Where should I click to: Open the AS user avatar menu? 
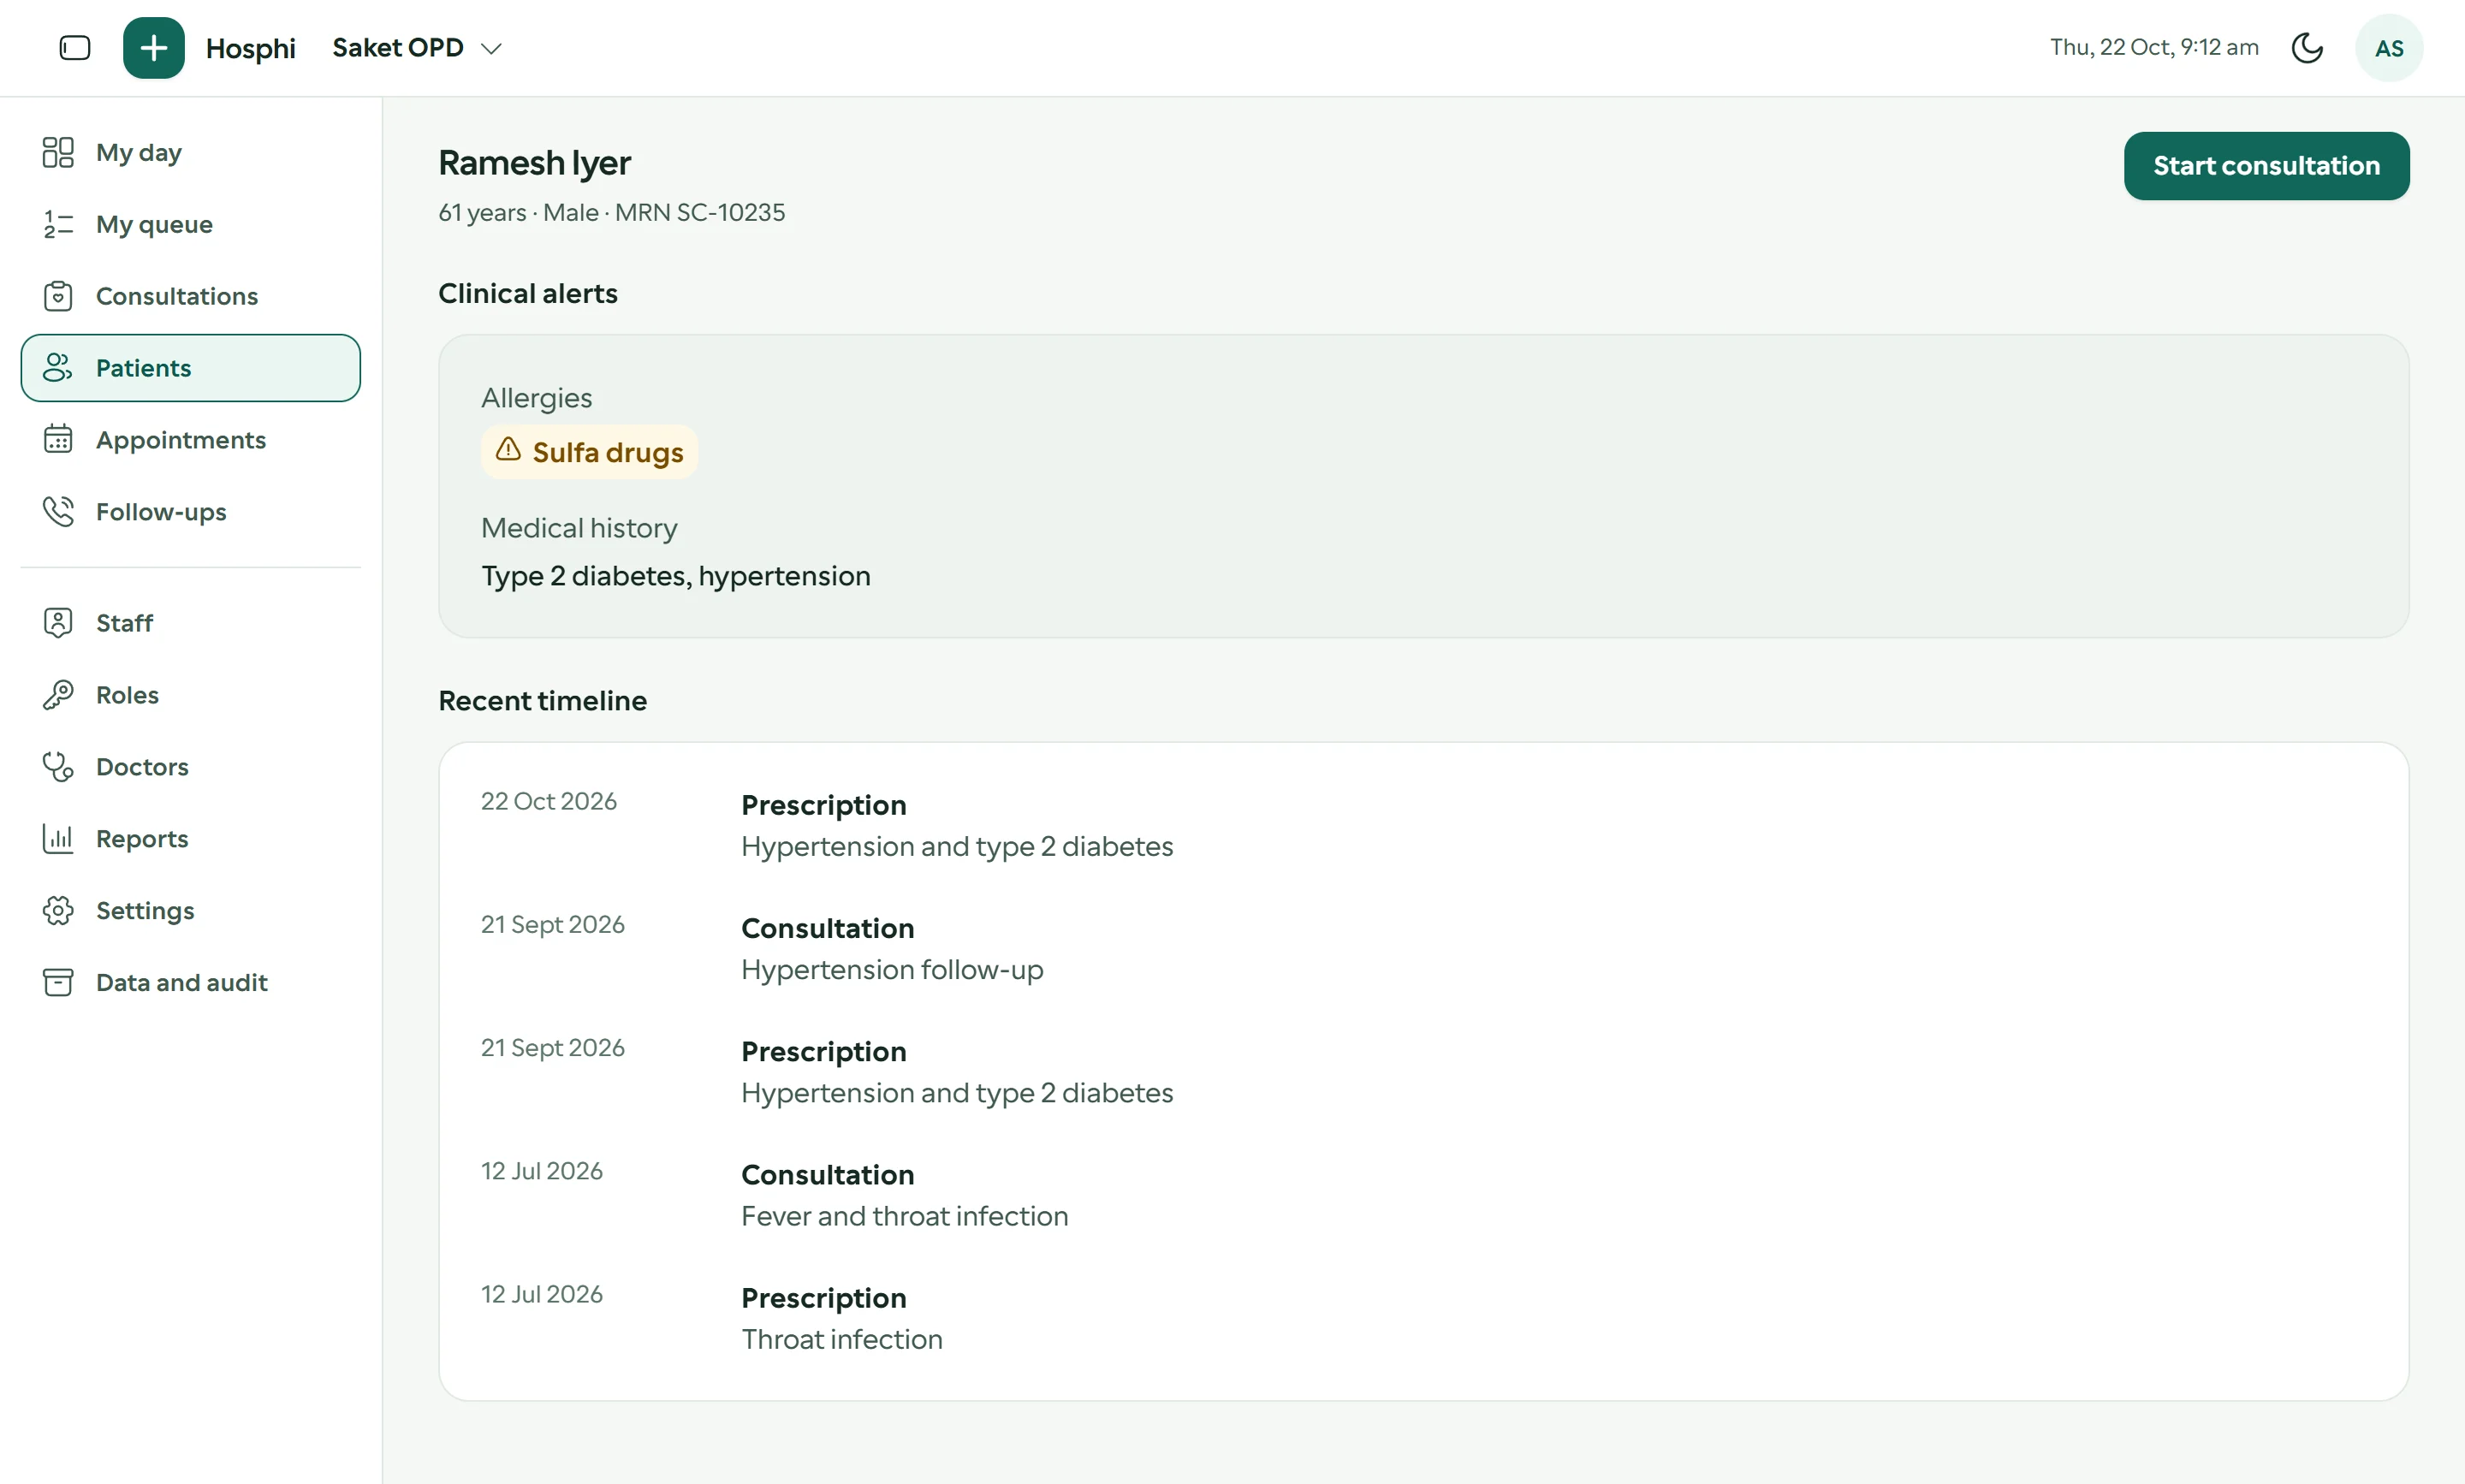pyautogui.click(x=2389, y=48)
